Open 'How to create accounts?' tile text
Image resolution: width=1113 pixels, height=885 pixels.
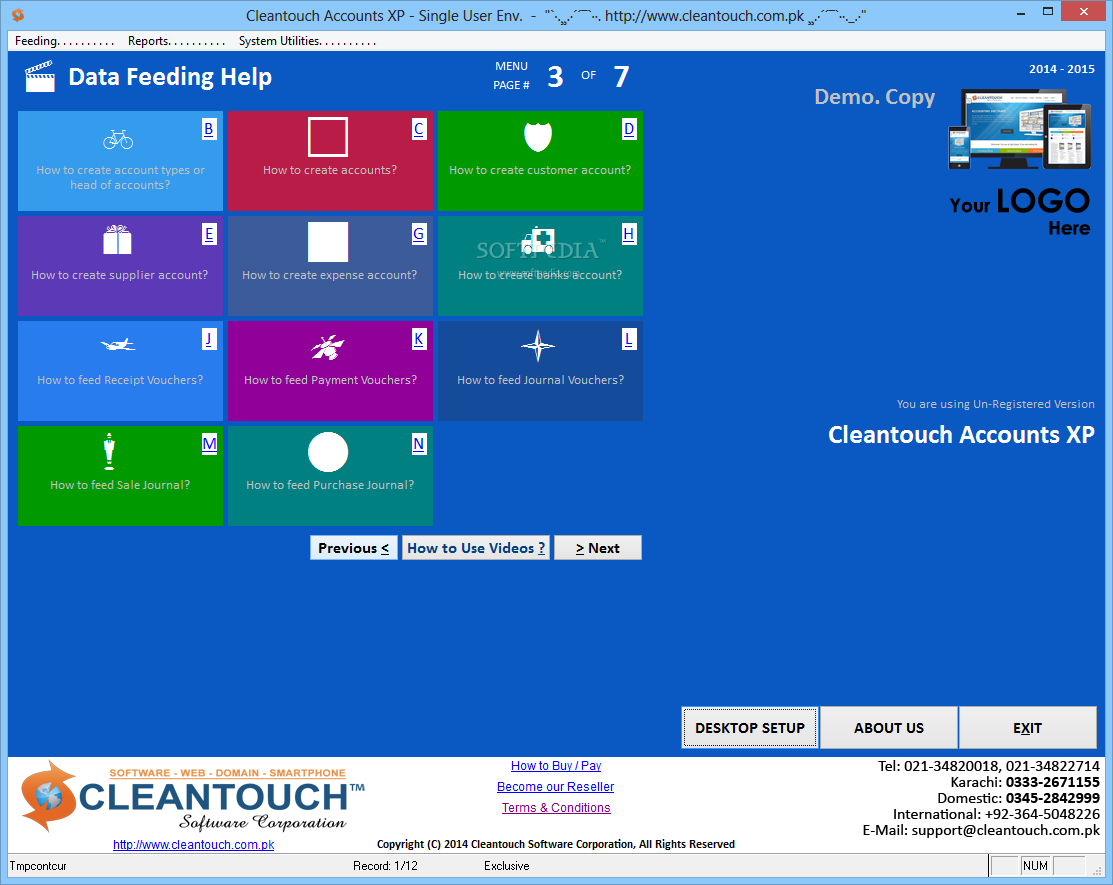pyautogui.click(x=330, y=170)
